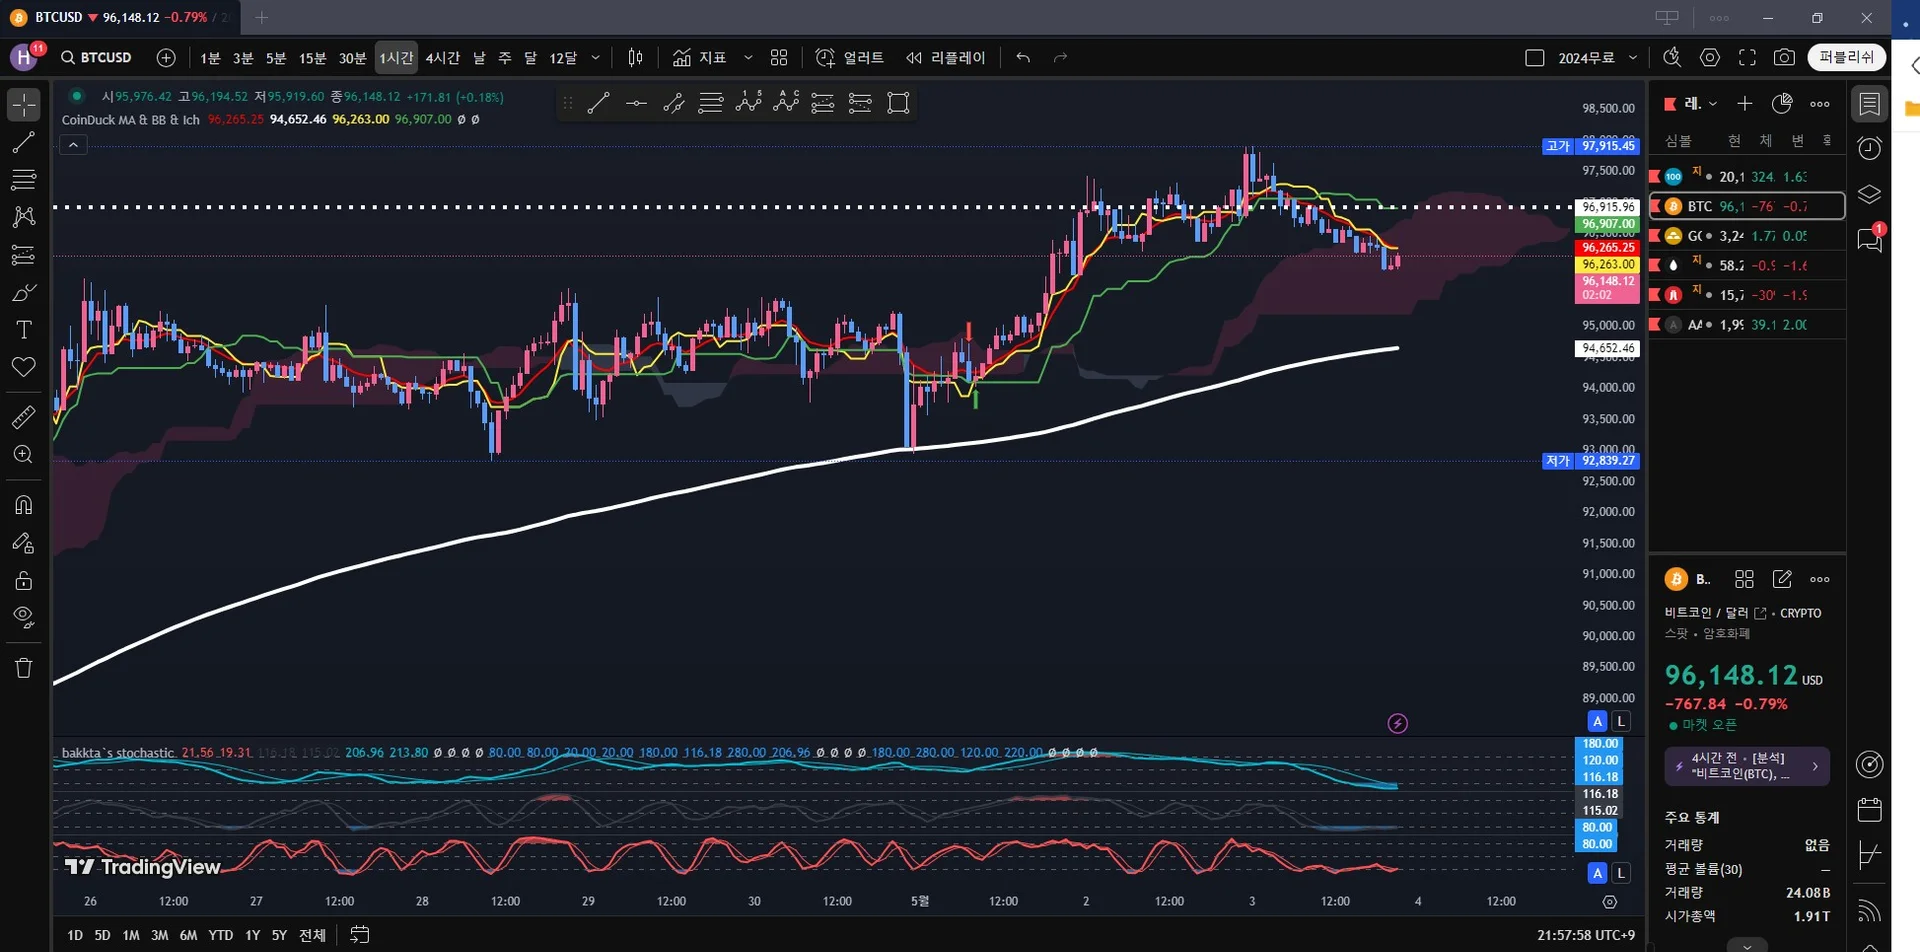Toggle log scale L on stochastic pane
The height and width of the screenshot is (952, 1920).
tap(1621, 873)
